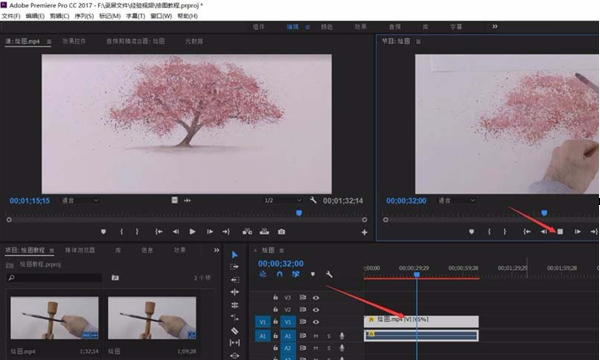The width and height of the screenshot is (600, 360).
Task: Open the Project panel menu icon
Action: [x=52, y=251]
